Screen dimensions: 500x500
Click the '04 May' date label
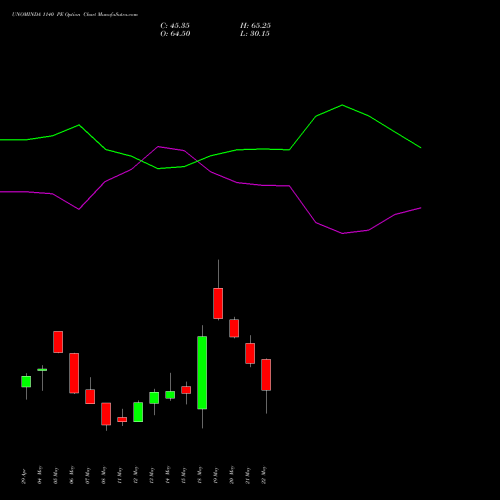click(40, 475)
